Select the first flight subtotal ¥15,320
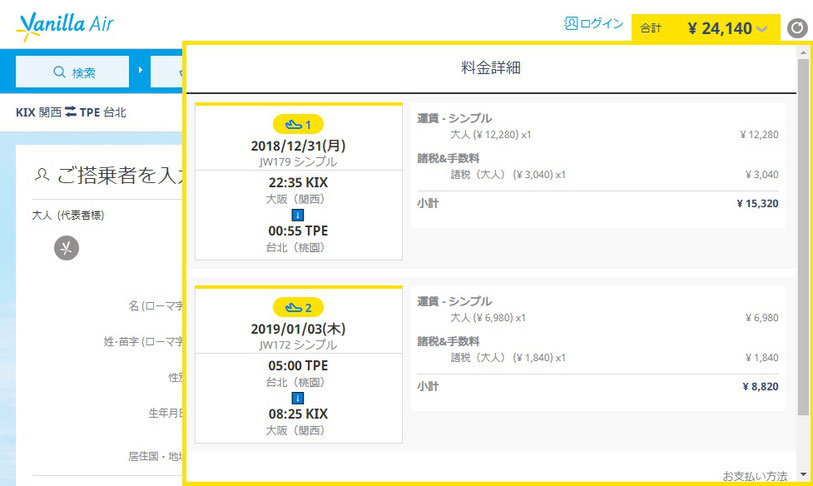Screen dimensions: 813x486 click(756, 203)
